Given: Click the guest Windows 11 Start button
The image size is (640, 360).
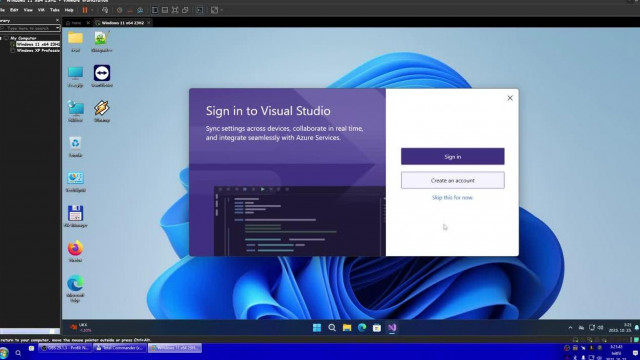Looking at the screenshot, I should [317, 328].
